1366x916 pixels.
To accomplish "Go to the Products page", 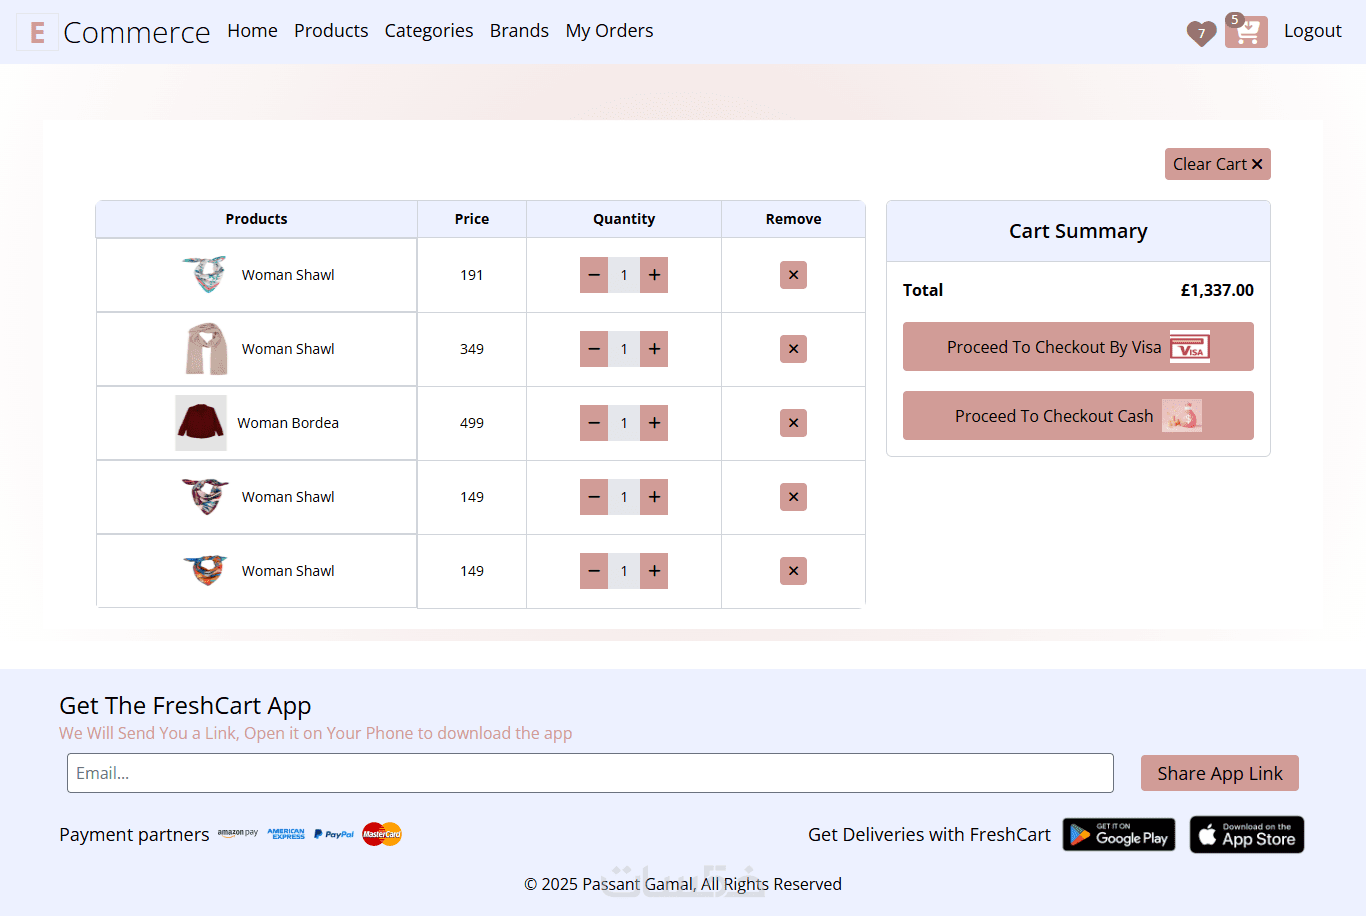I will (x=331, y=31).
